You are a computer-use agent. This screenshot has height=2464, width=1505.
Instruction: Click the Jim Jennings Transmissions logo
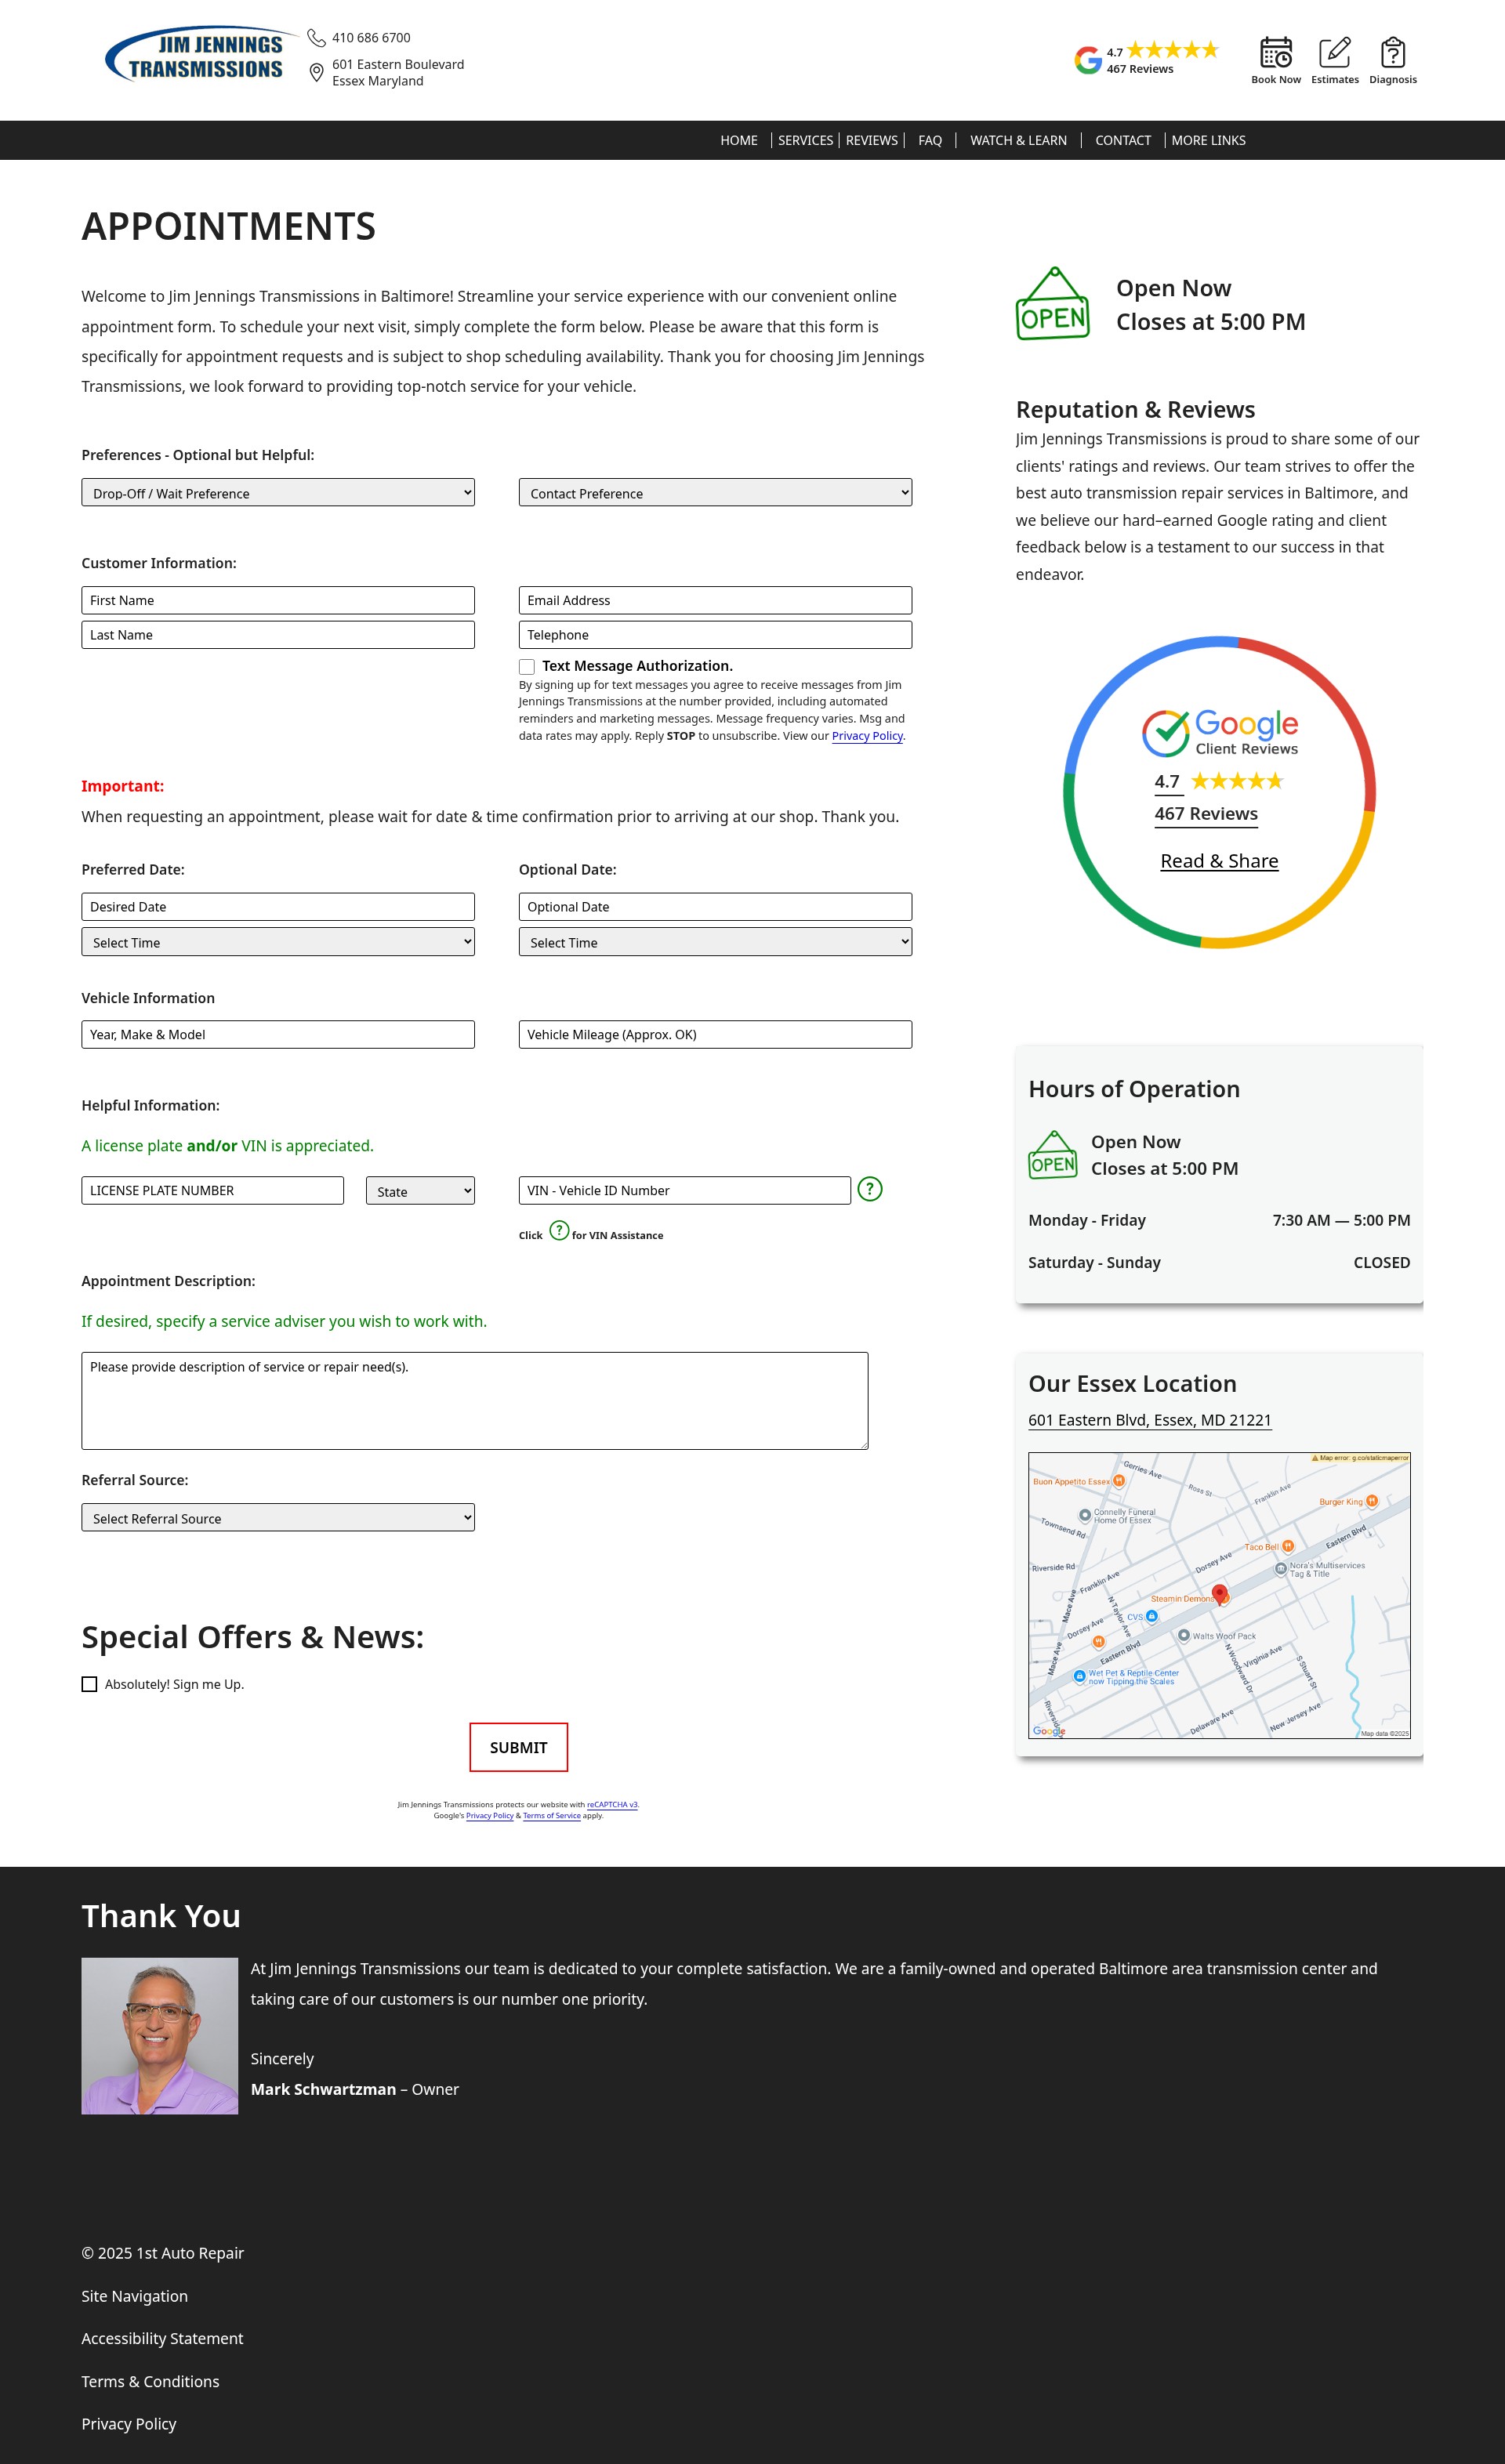coord(201,55)
